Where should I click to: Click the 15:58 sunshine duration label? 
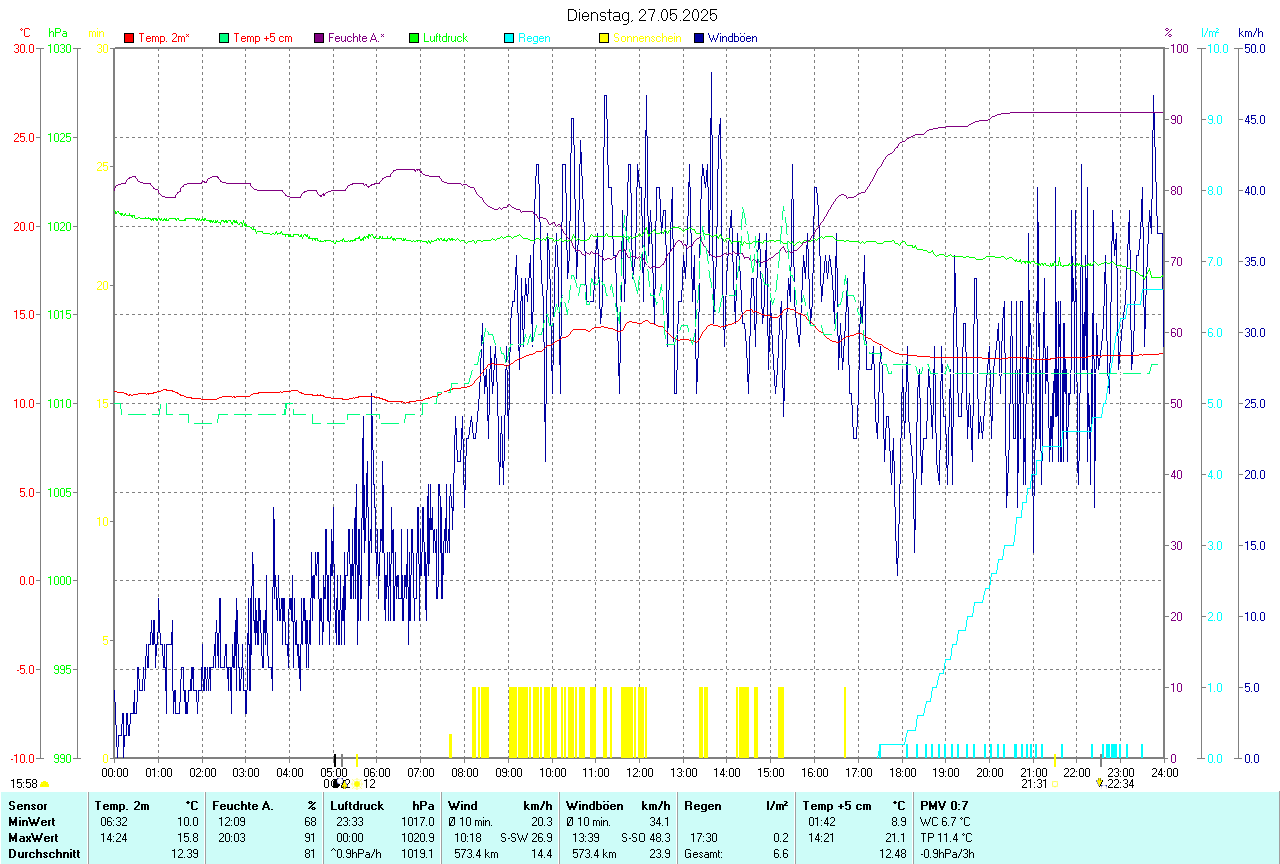pos(24,784)
